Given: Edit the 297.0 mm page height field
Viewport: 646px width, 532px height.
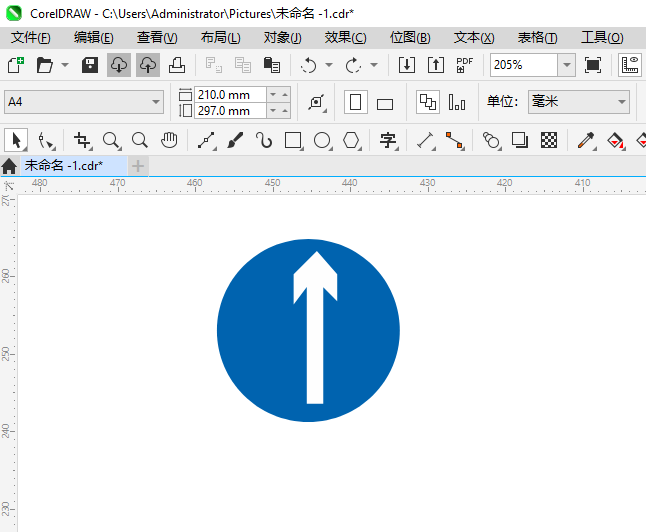Looking at the screenshot, I should pos(230,111).
